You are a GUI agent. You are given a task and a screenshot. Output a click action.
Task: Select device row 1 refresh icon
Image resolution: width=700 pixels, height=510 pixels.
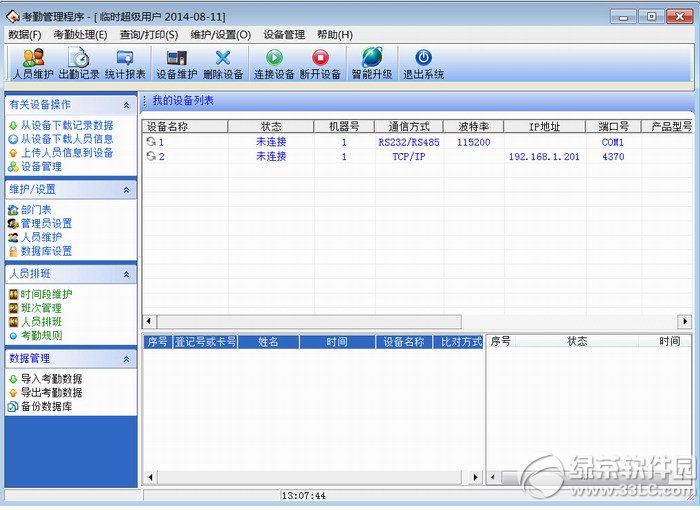151,142
